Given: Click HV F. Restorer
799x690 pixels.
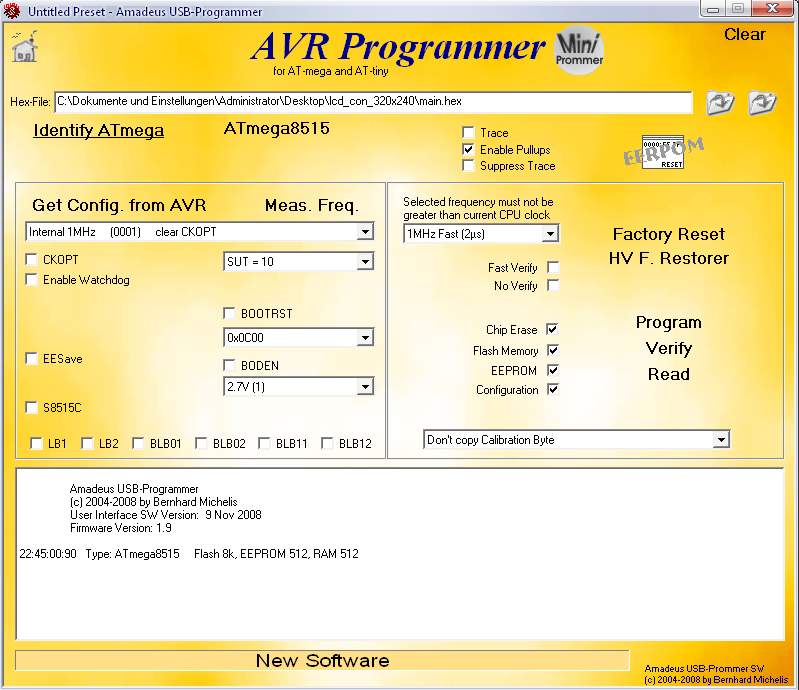Looking at the screenshot, I should click(669, 258).
